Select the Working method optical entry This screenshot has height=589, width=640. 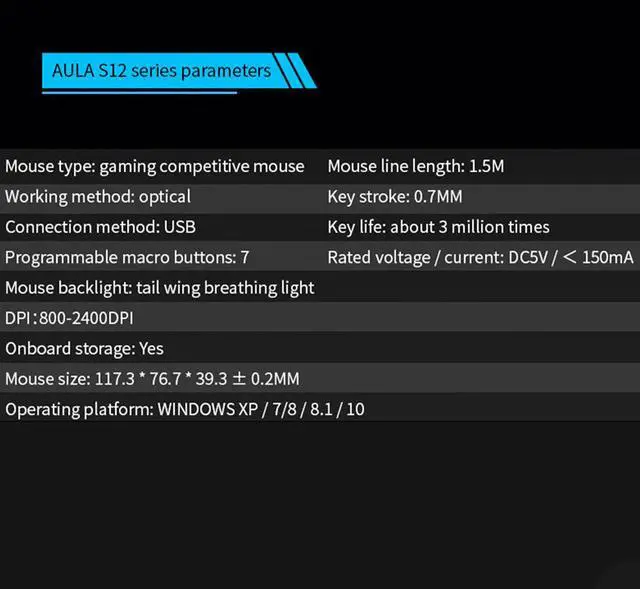[98, 196]
